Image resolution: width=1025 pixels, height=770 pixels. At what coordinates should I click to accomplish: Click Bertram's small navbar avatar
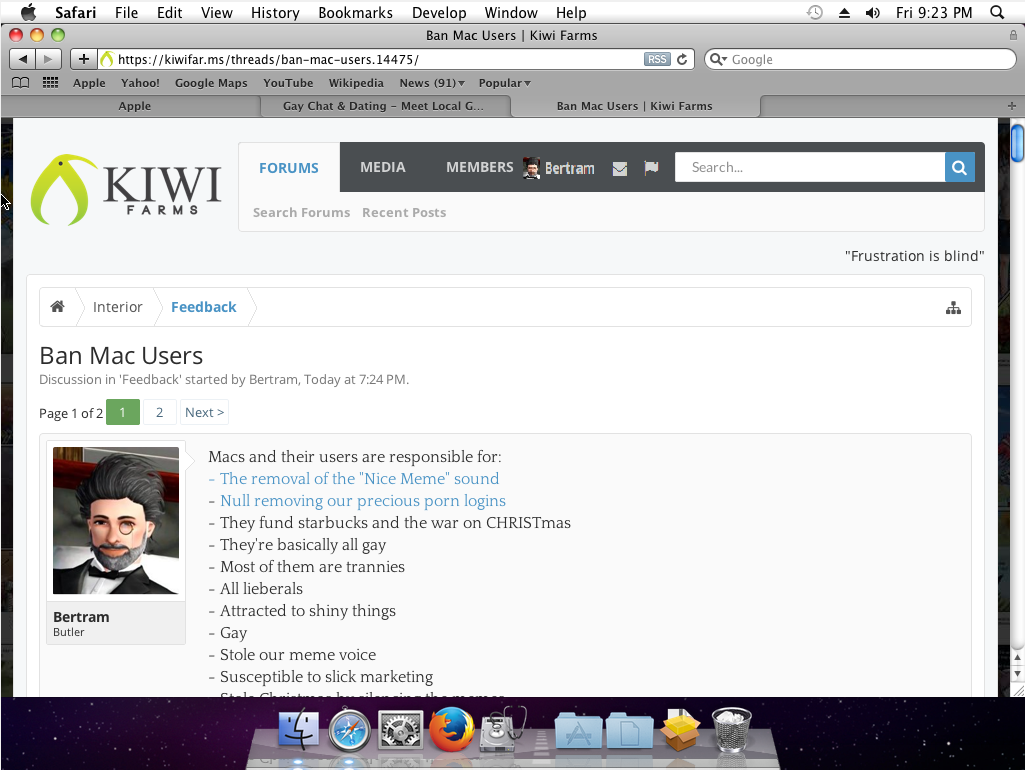(531, 168)
